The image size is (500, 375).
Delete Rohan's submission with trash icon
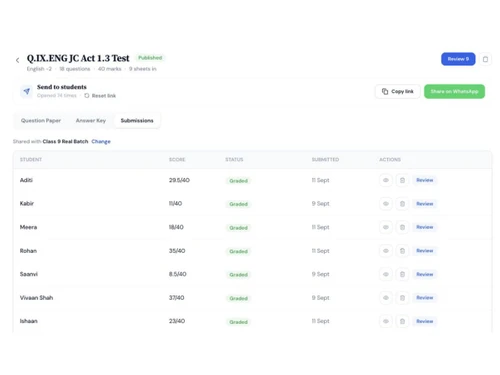[x=402, y=251]
